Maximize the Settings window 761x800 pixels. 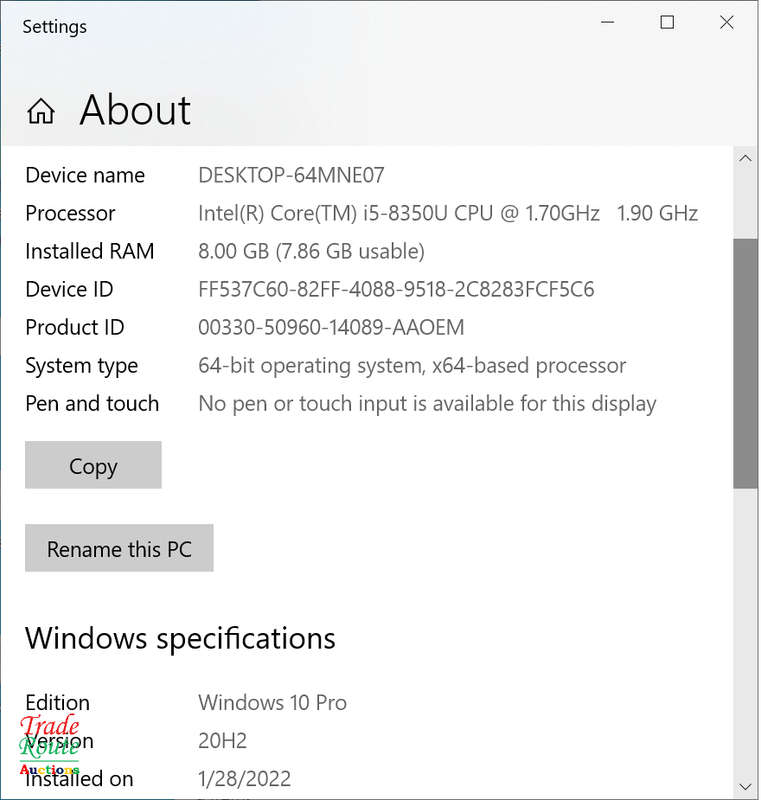point(667,22)
